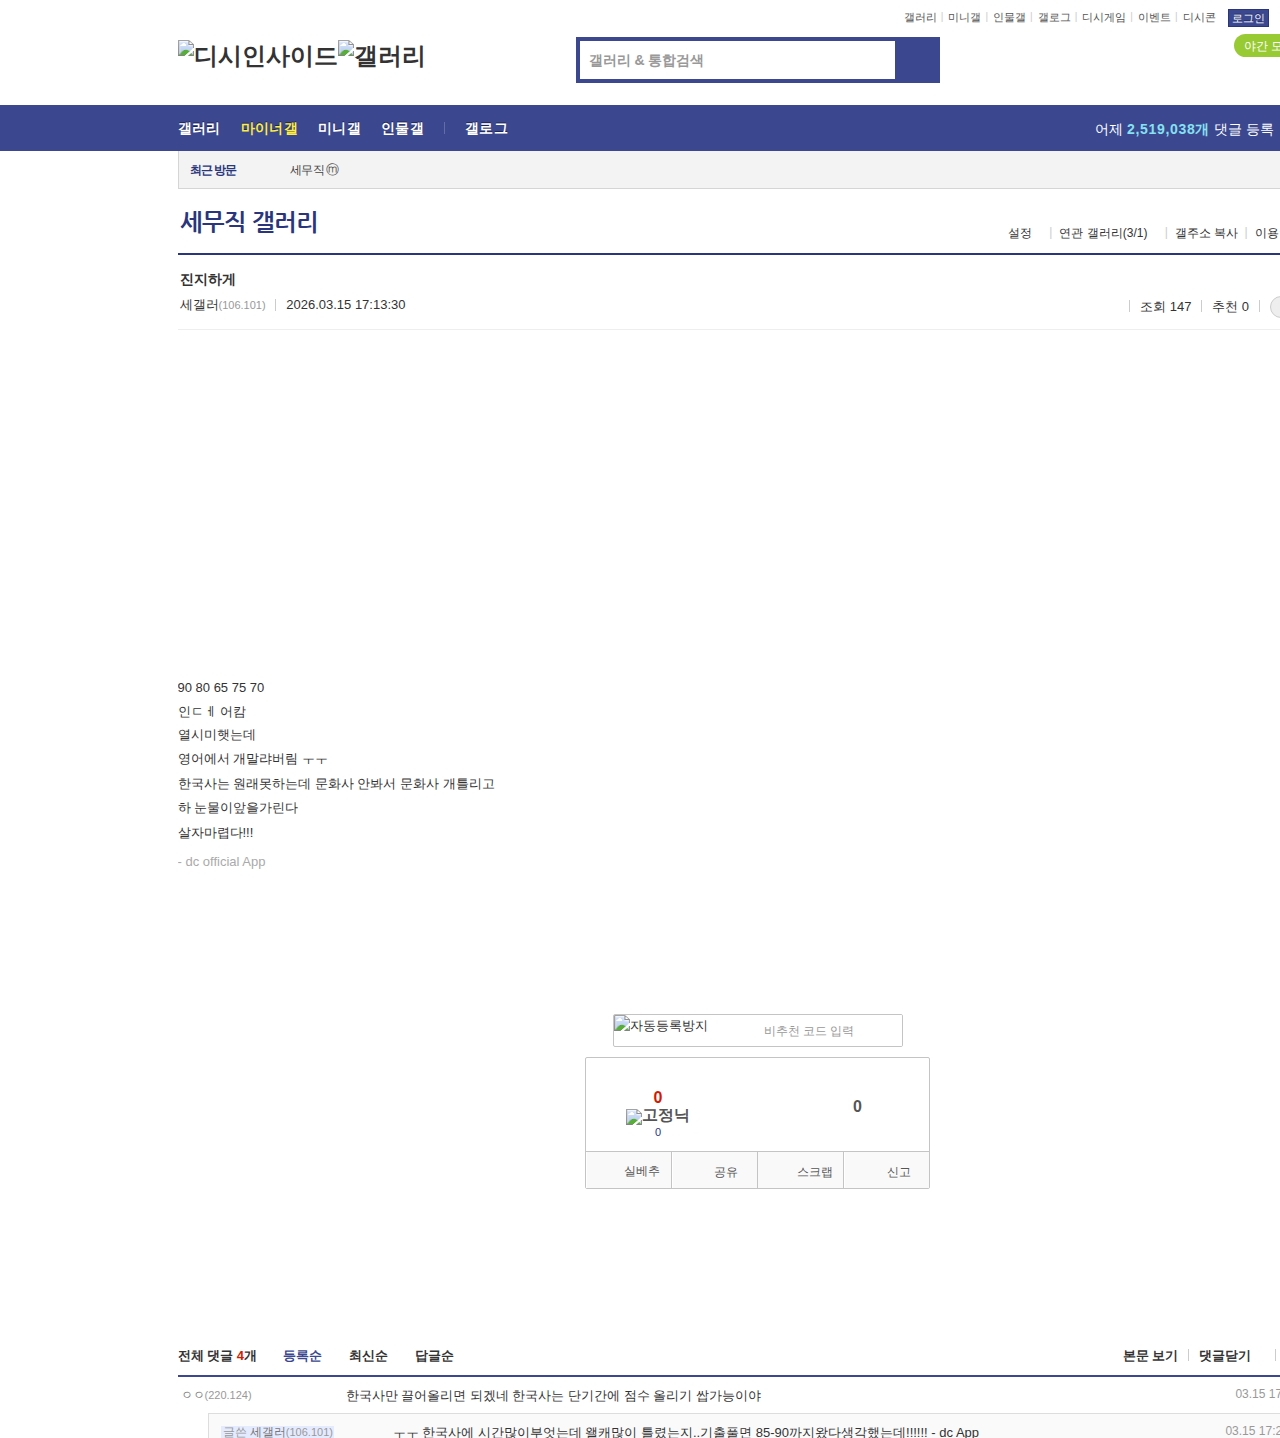Click the 로그인 button
Image resolution: width=1280 pixels, height=1438 pixels.
(1247, 18)
